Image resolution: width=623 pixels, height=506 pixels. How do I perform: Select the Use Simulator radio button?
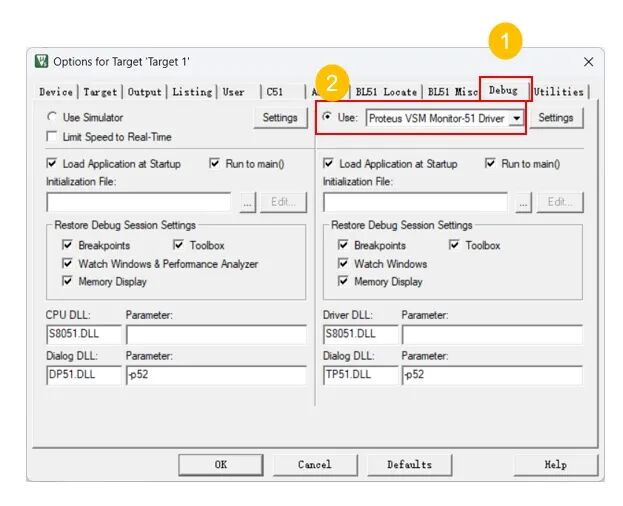click(x=52, y=117)
